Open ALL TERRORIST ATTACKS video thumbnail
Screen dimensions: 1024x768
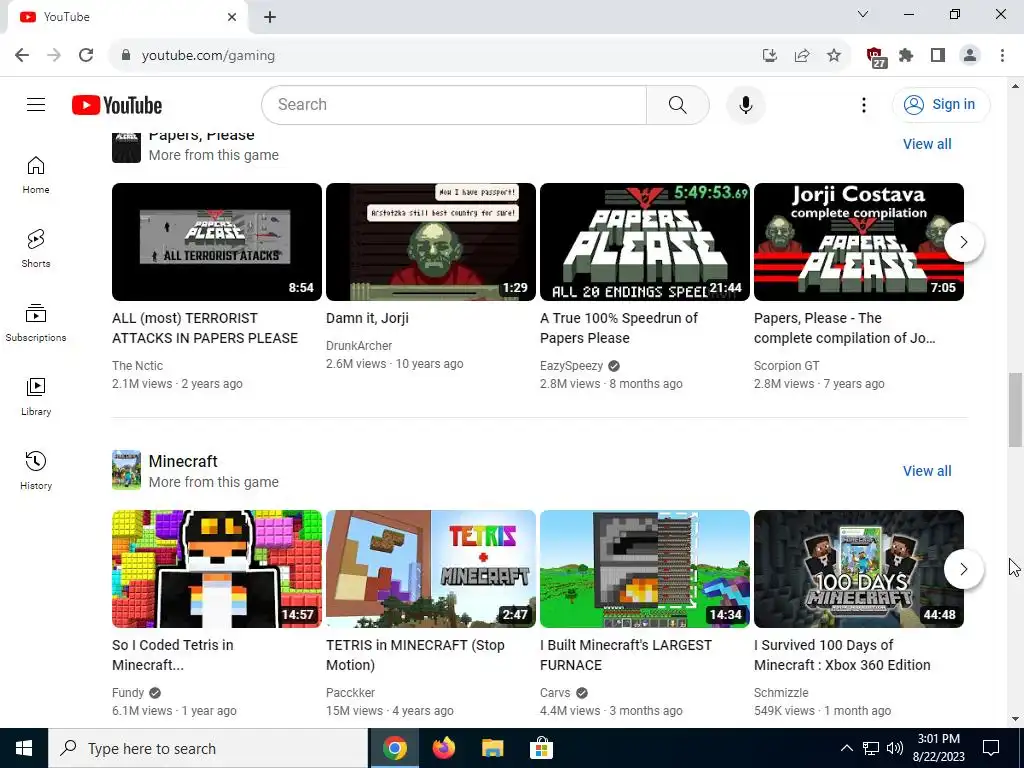pos(217,242)
